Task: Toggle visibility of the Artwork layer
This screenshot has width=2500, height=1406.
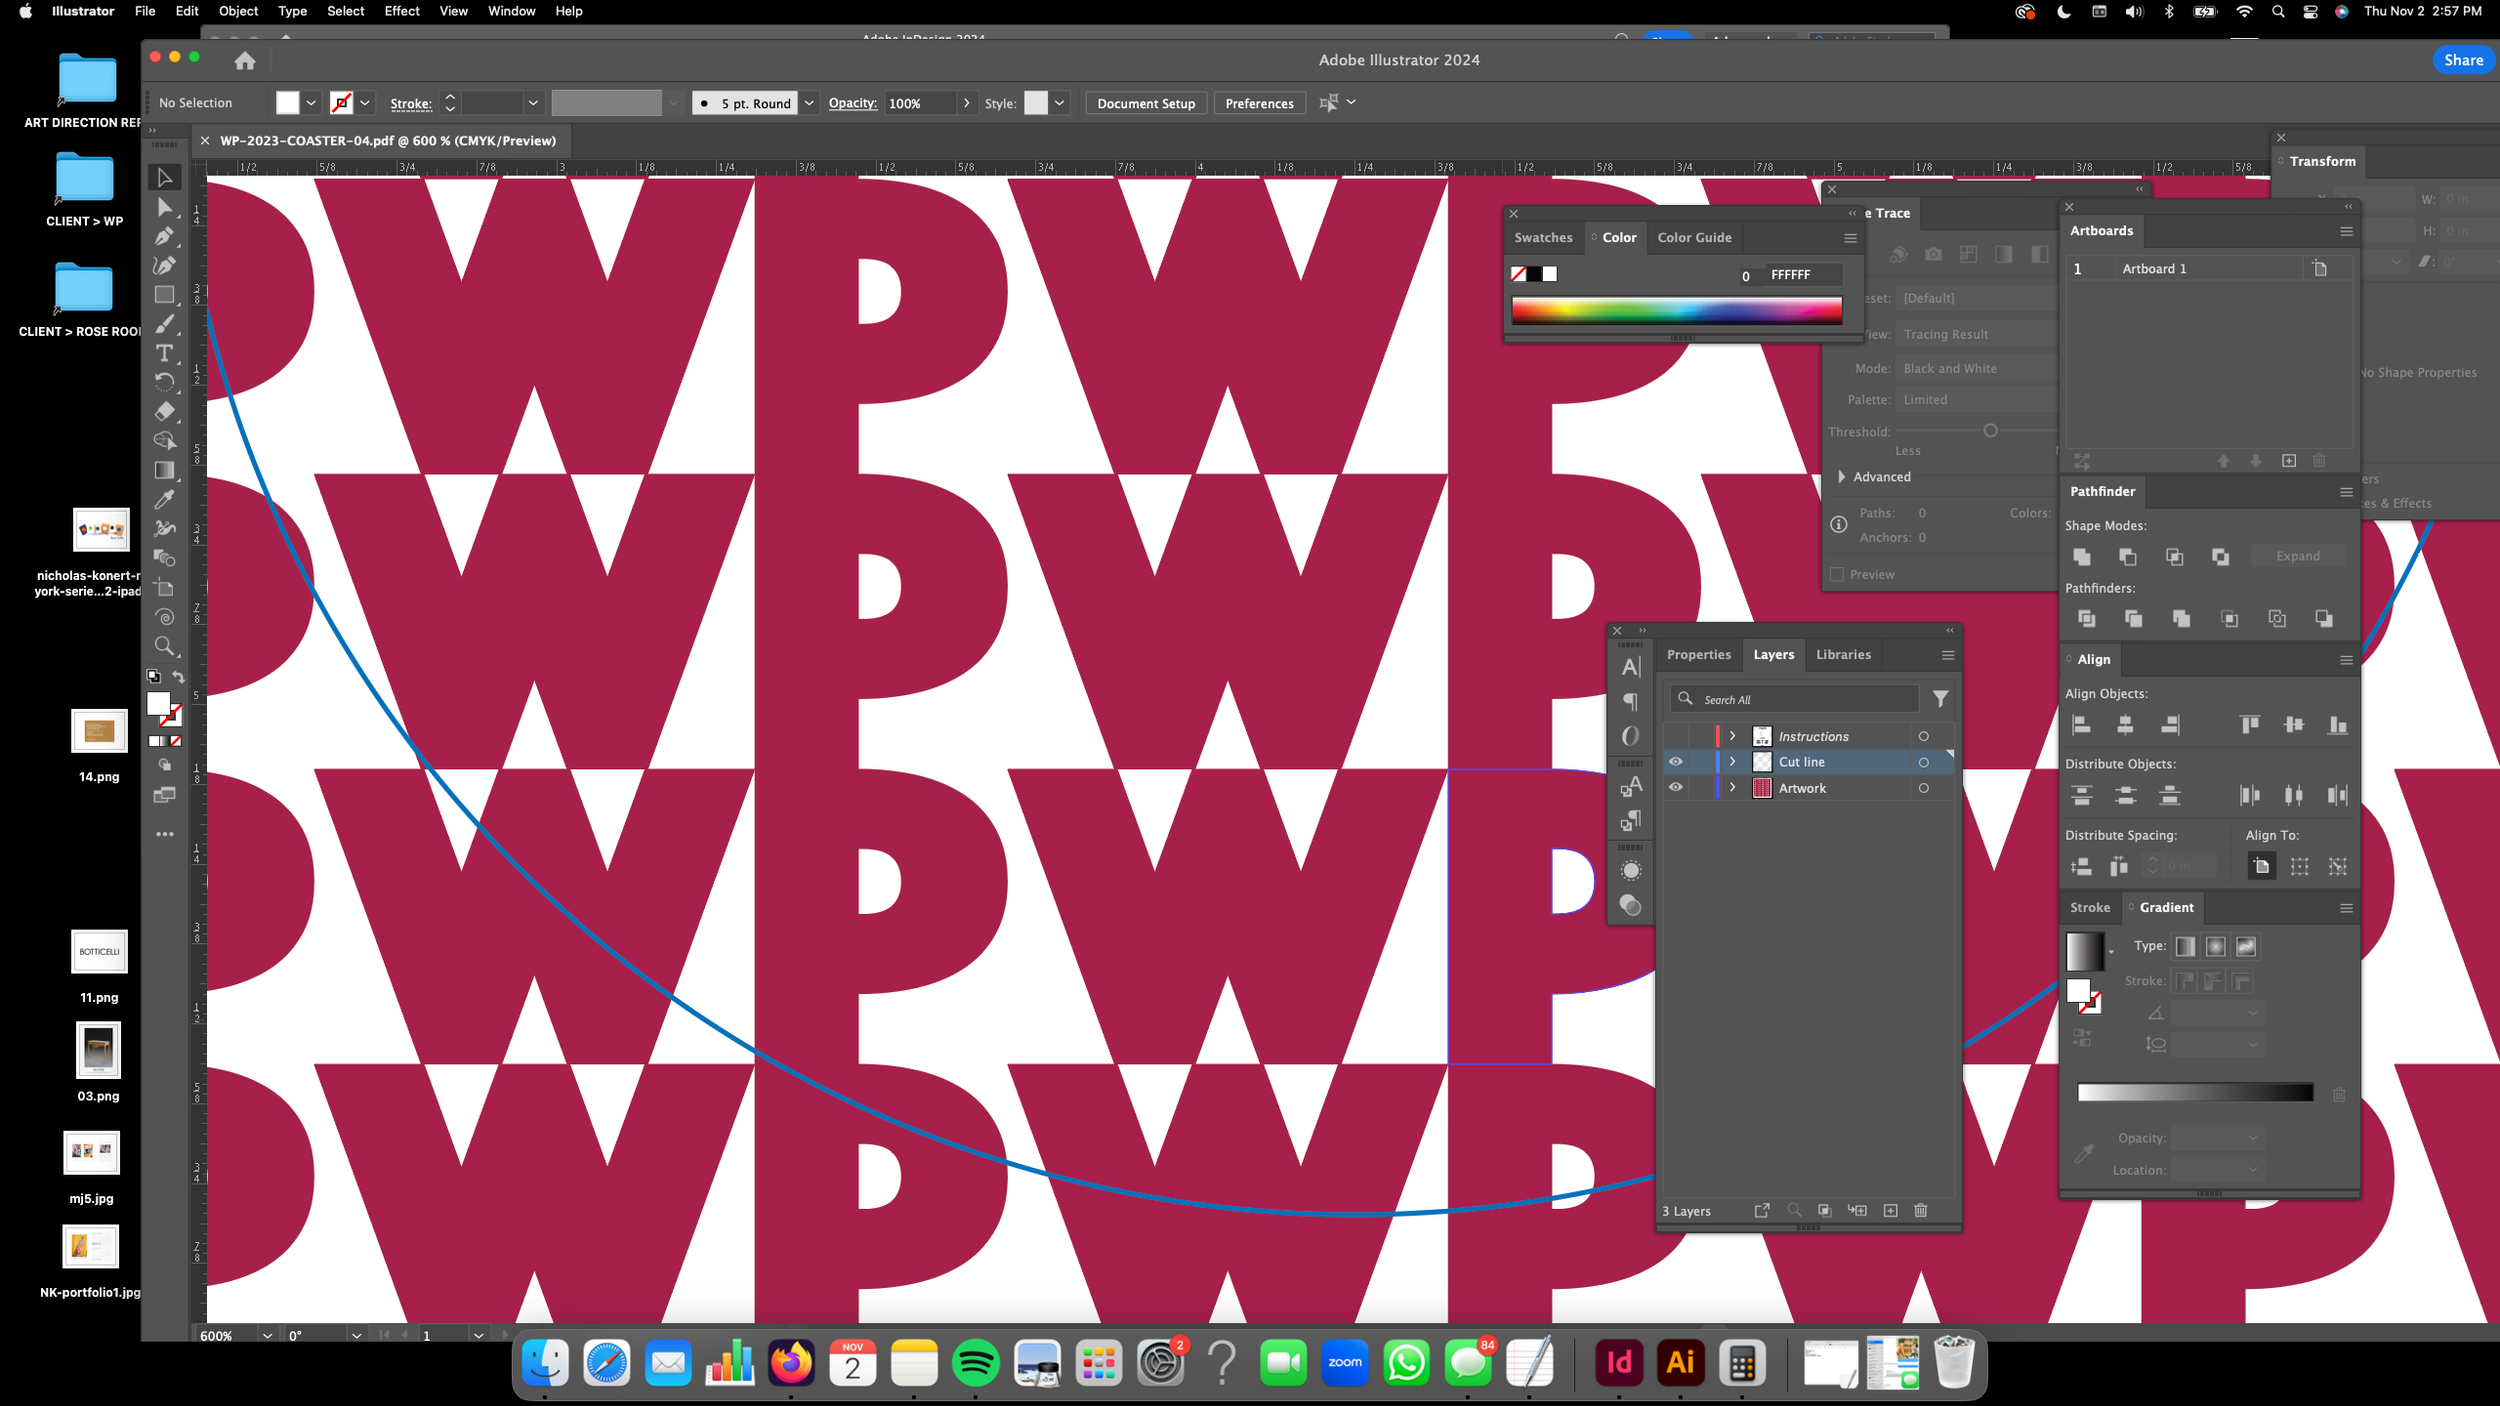Action: click(1677, 788)
